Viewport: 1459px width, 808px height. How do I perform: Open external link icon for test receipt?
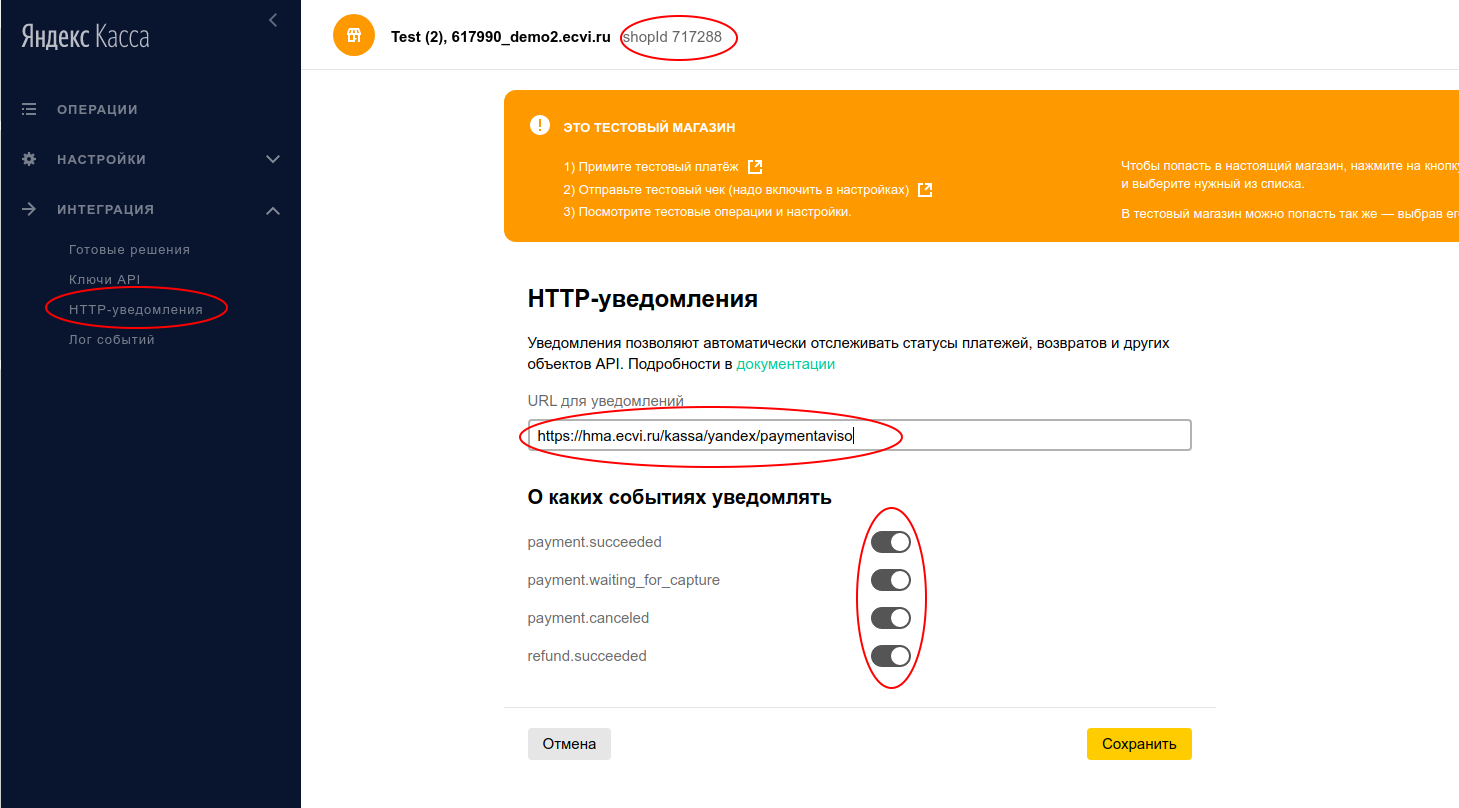pyautogui.click(x=925, y=190)
